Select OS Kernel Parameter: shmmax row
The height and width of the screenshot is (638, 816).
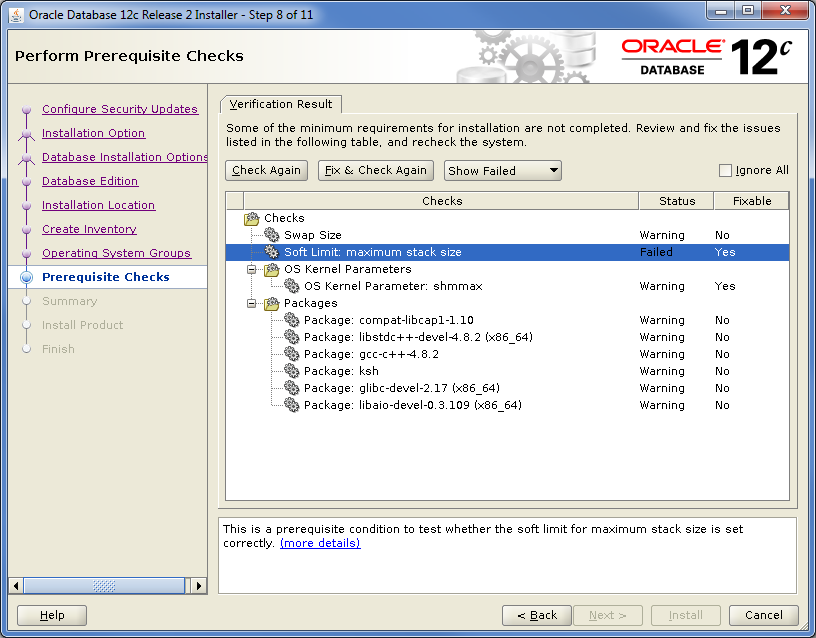point(507,286)
